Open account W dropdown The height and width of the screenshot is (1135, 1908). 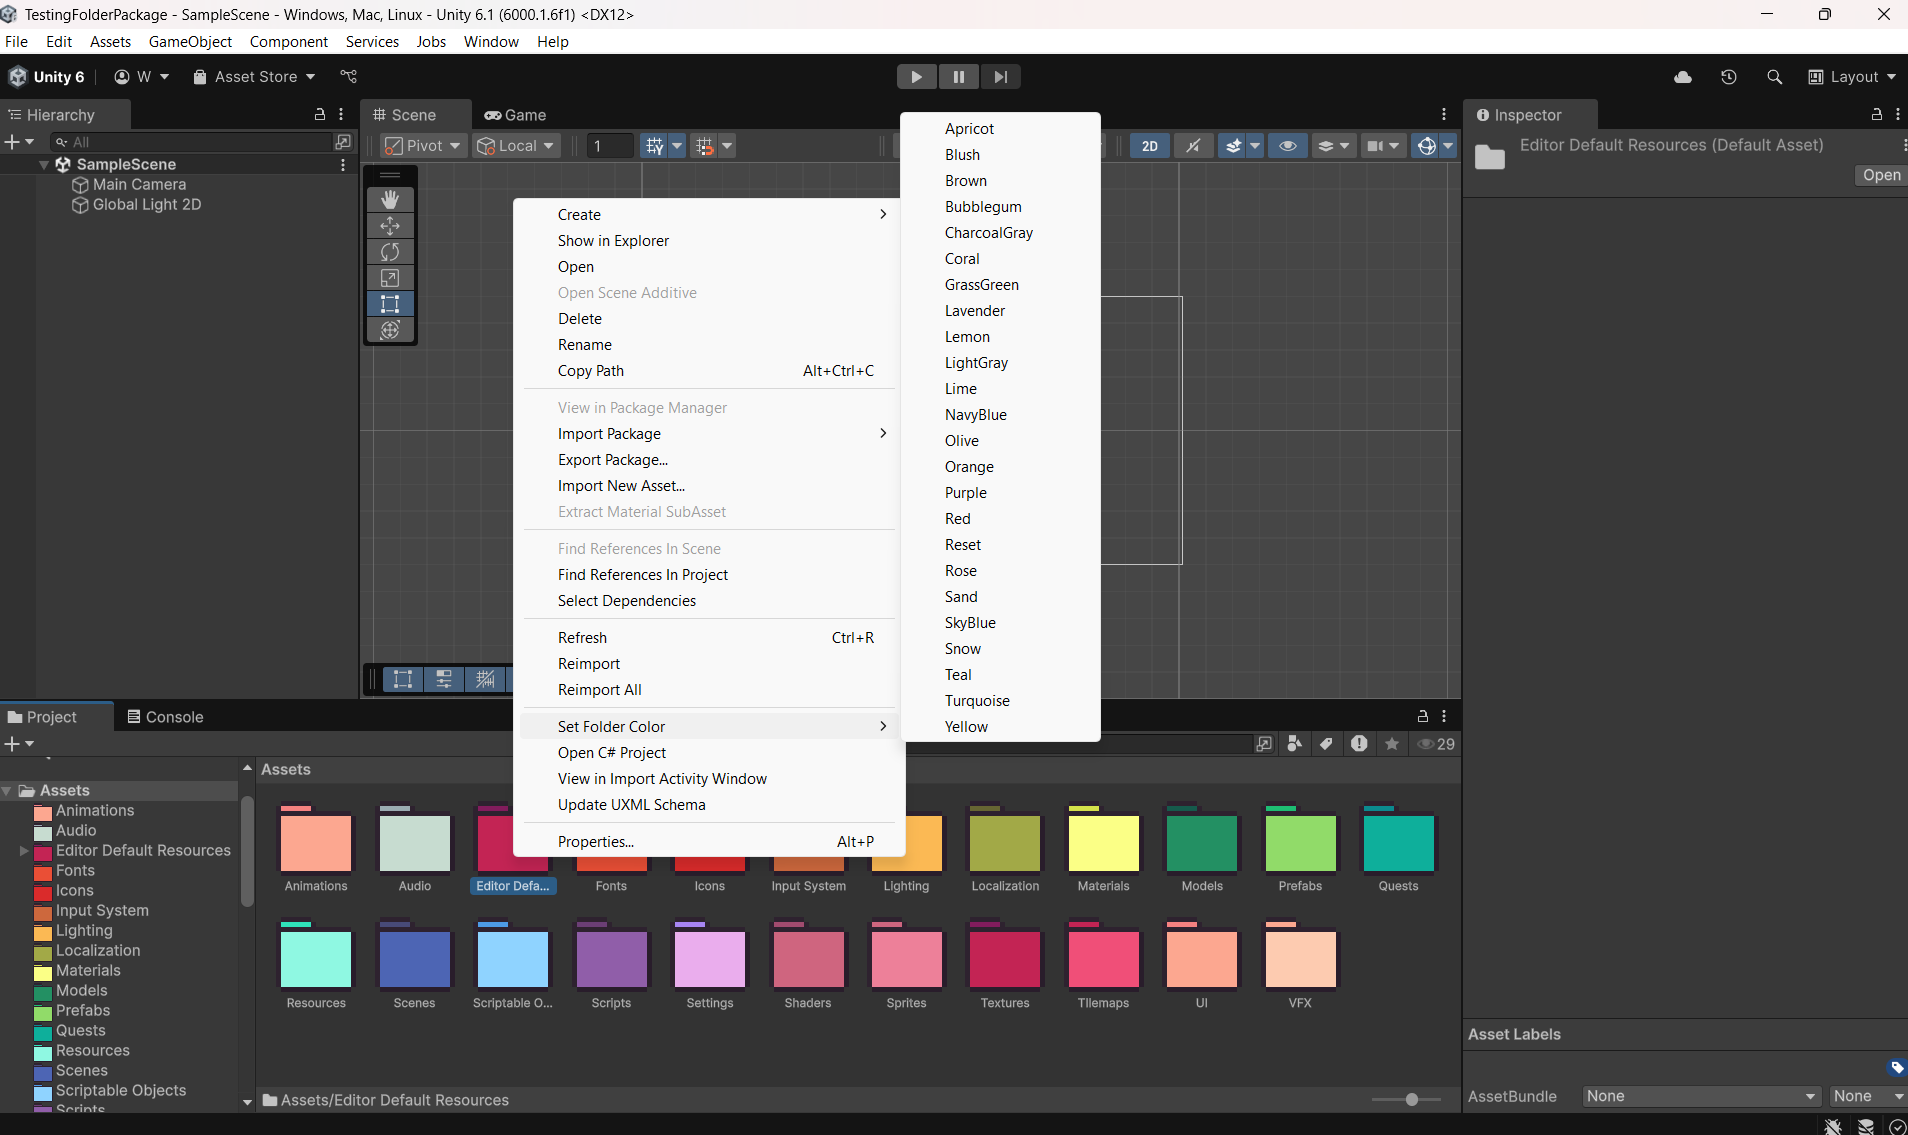tap(142, 77)
